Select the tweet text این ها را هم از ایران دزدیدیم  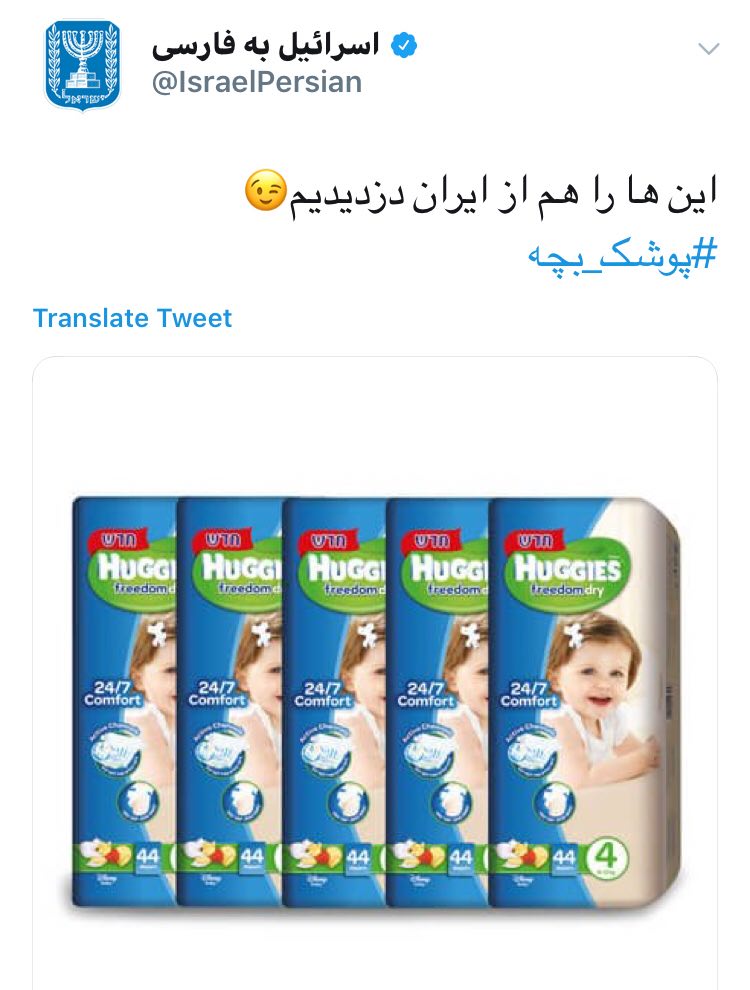click(503, 194)
